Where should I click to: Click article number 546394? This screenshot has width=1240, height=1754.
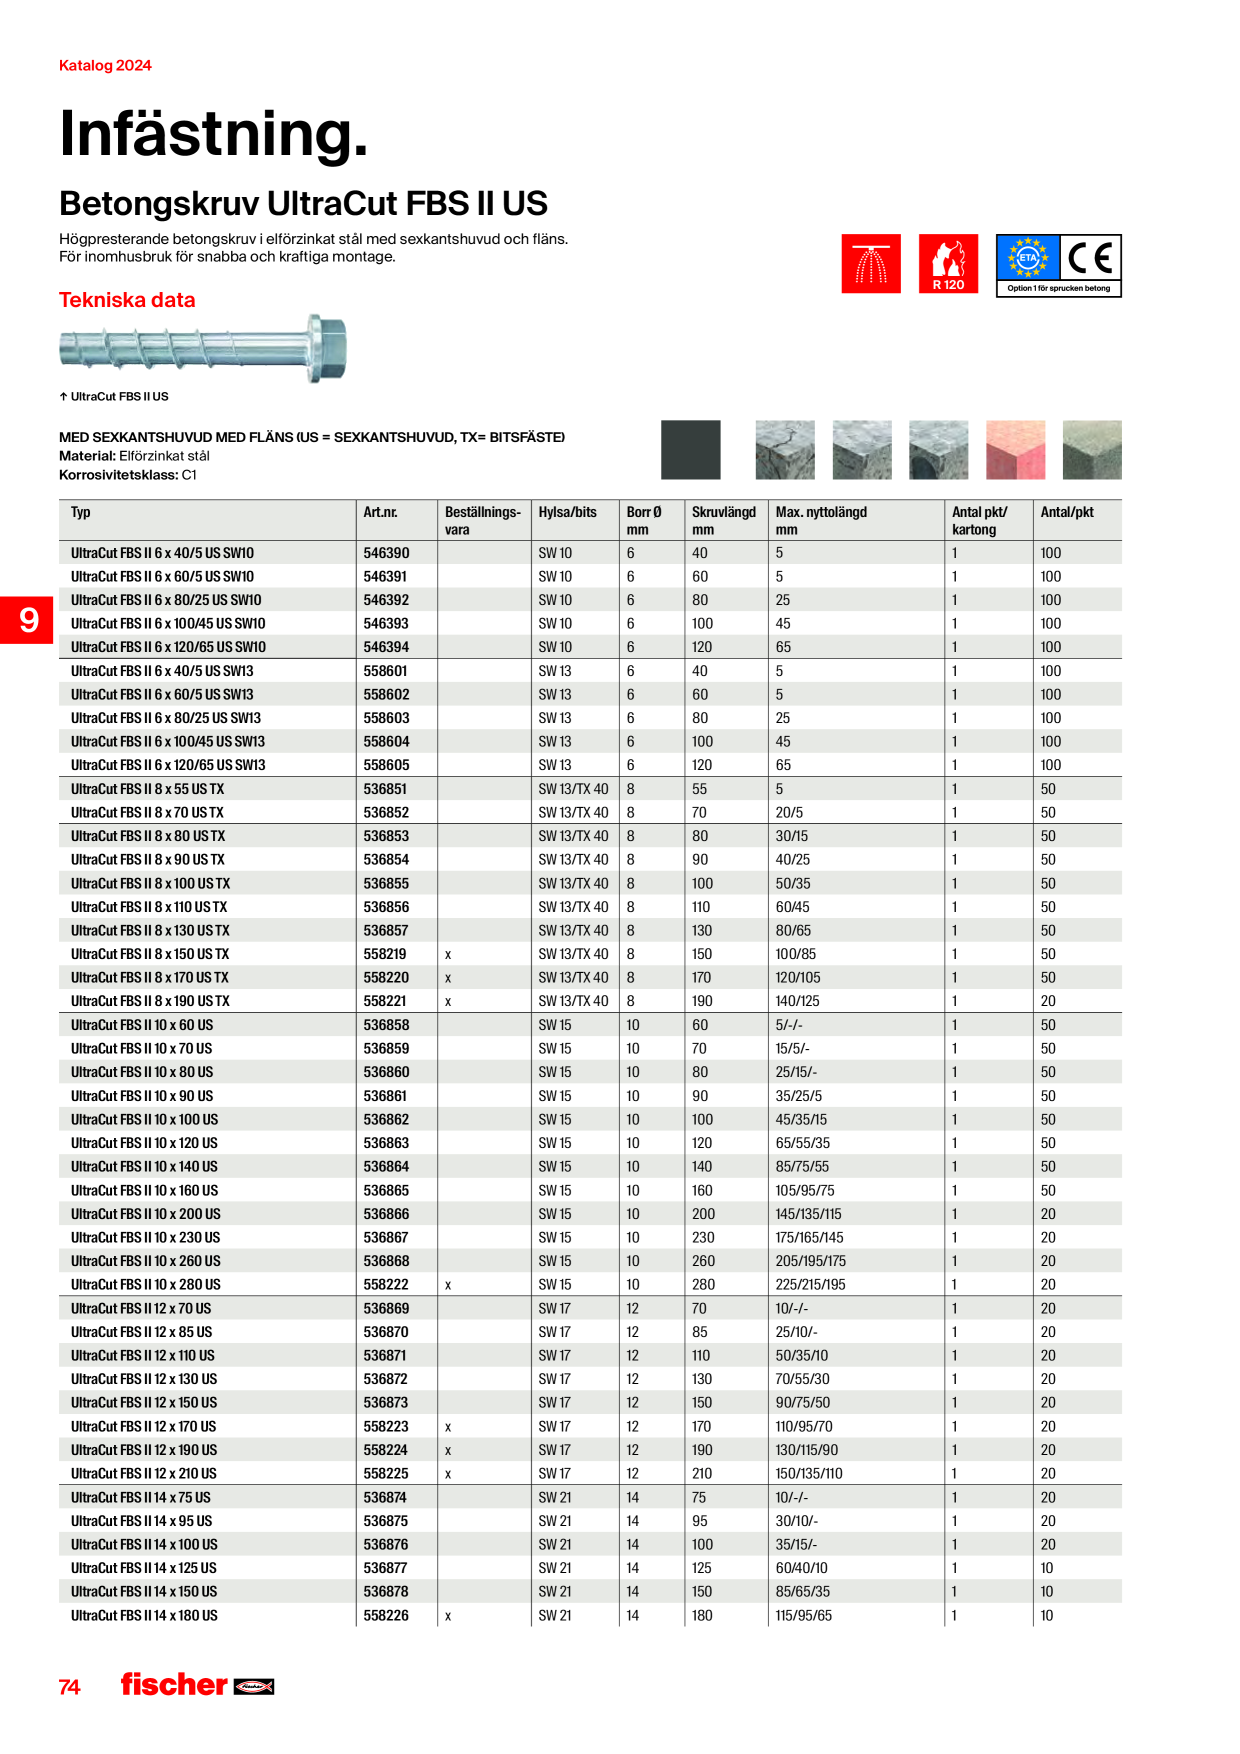click(386, 647)
